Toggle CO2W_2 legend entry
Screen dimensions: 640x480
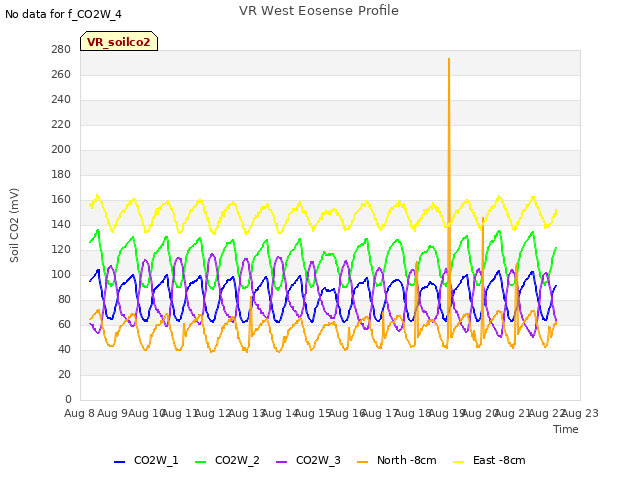tap(227, 460)
